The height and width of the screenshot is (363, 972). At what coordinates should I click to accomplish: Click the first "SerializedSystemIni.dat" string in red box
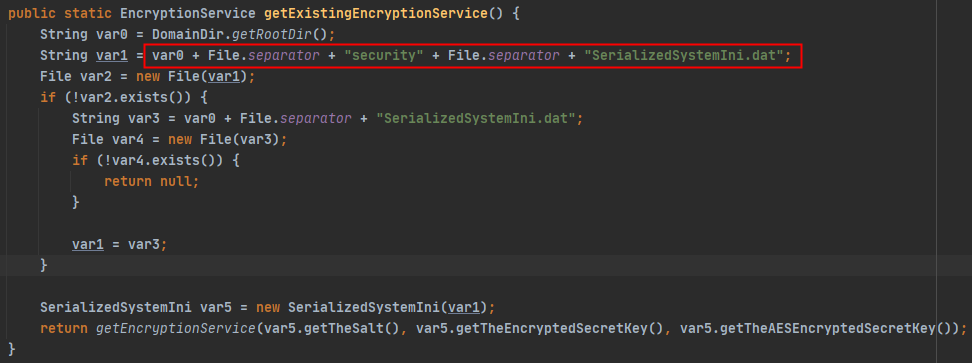[x=684, y=56]
